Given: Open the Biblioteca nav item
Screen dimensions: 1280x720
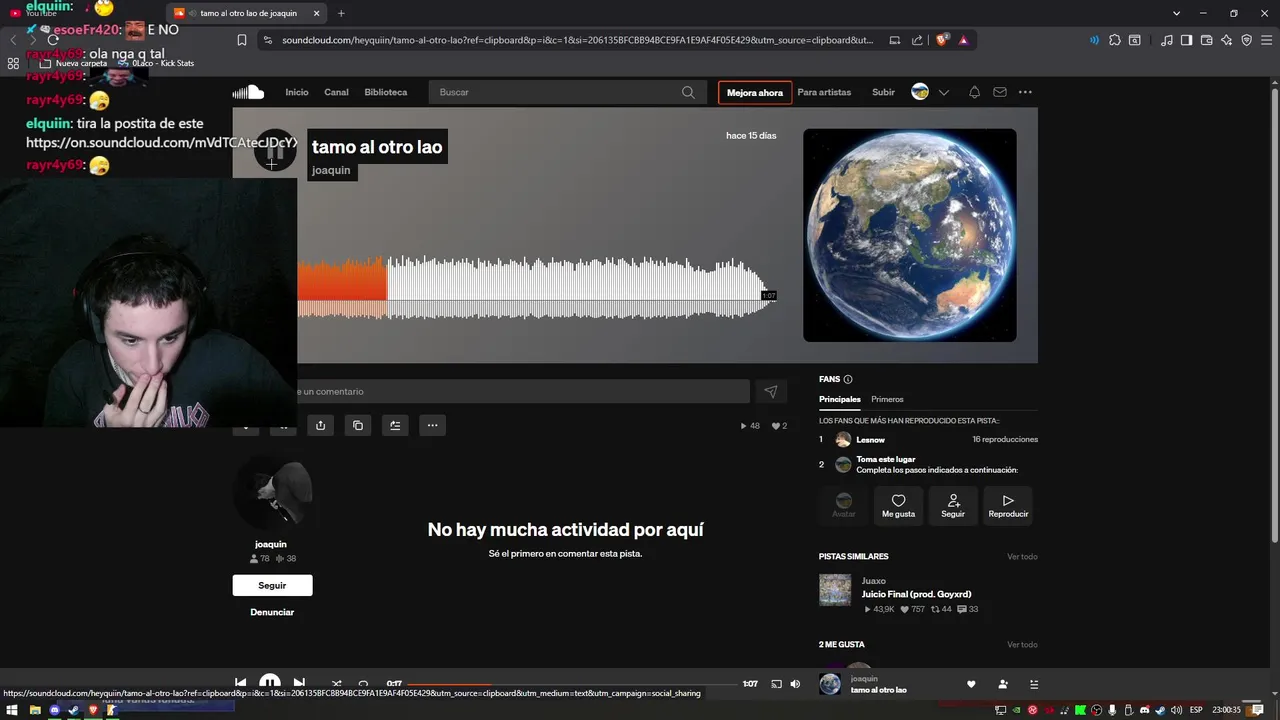Looking at the screenshot, I should click(x=386, y=92).
